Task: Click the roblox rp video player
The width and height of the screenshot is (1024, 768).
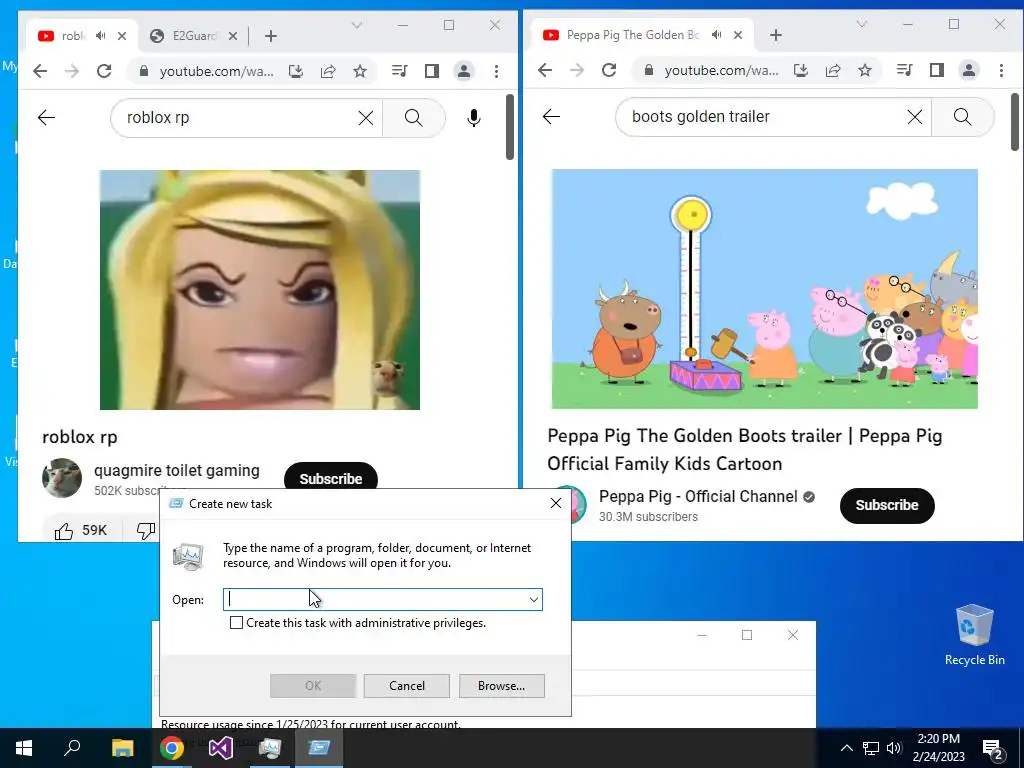Action: 260,290
